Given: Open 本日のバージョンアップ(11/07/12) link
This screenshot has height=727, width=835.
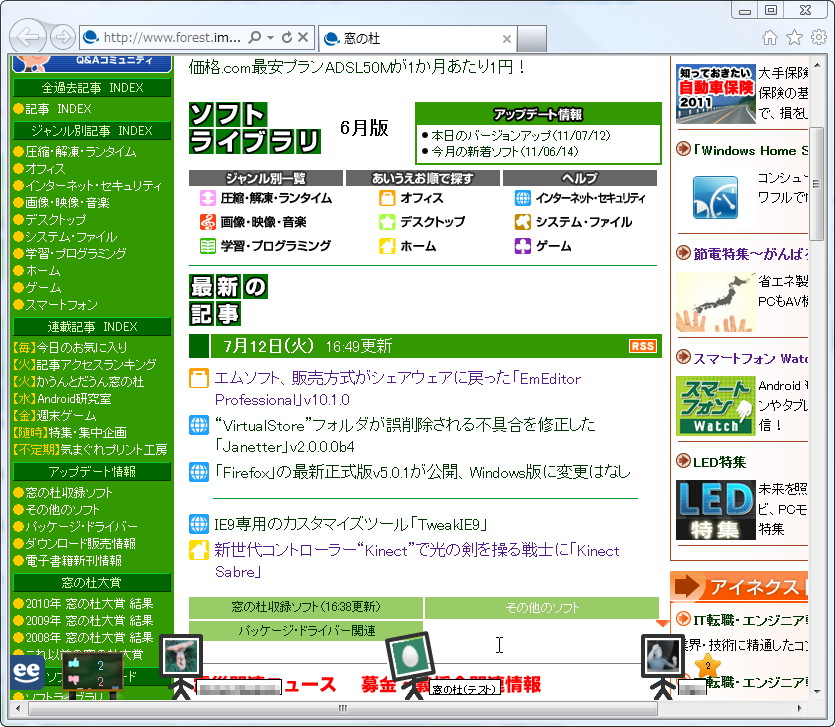Looking at the screenshot, I should click(x=521, y=135).
